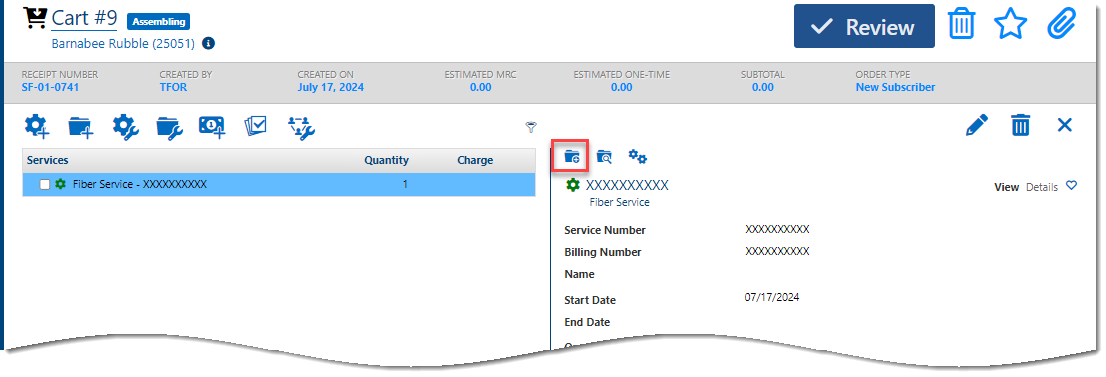
Task: Click the Add Charge money-plus icon
Action: 212,126
